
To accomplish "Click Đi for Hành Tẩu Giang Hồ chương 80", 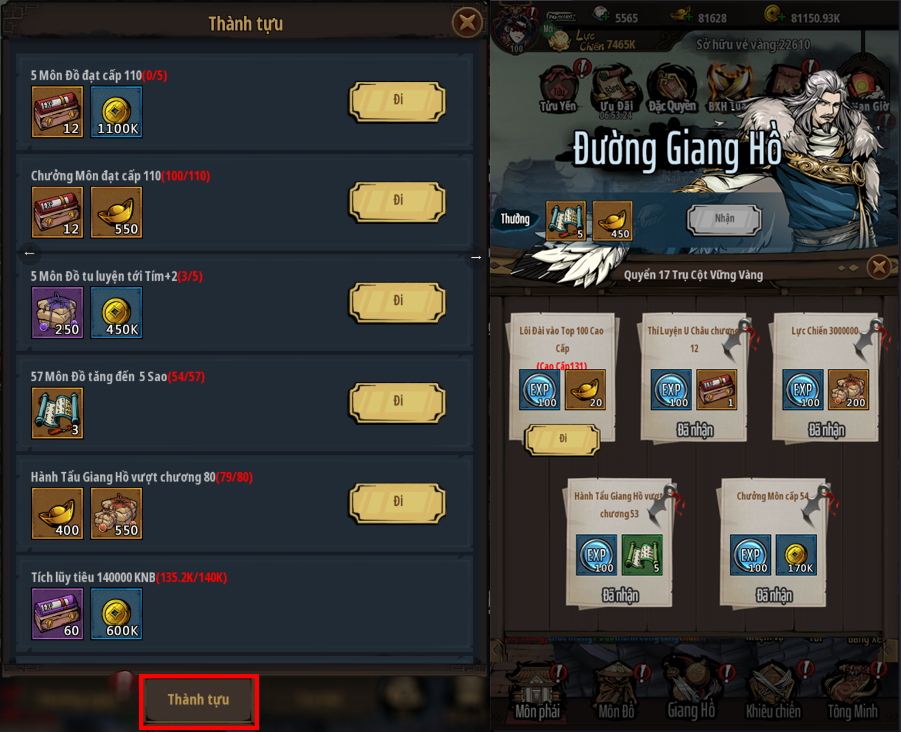I will point(398,503).
